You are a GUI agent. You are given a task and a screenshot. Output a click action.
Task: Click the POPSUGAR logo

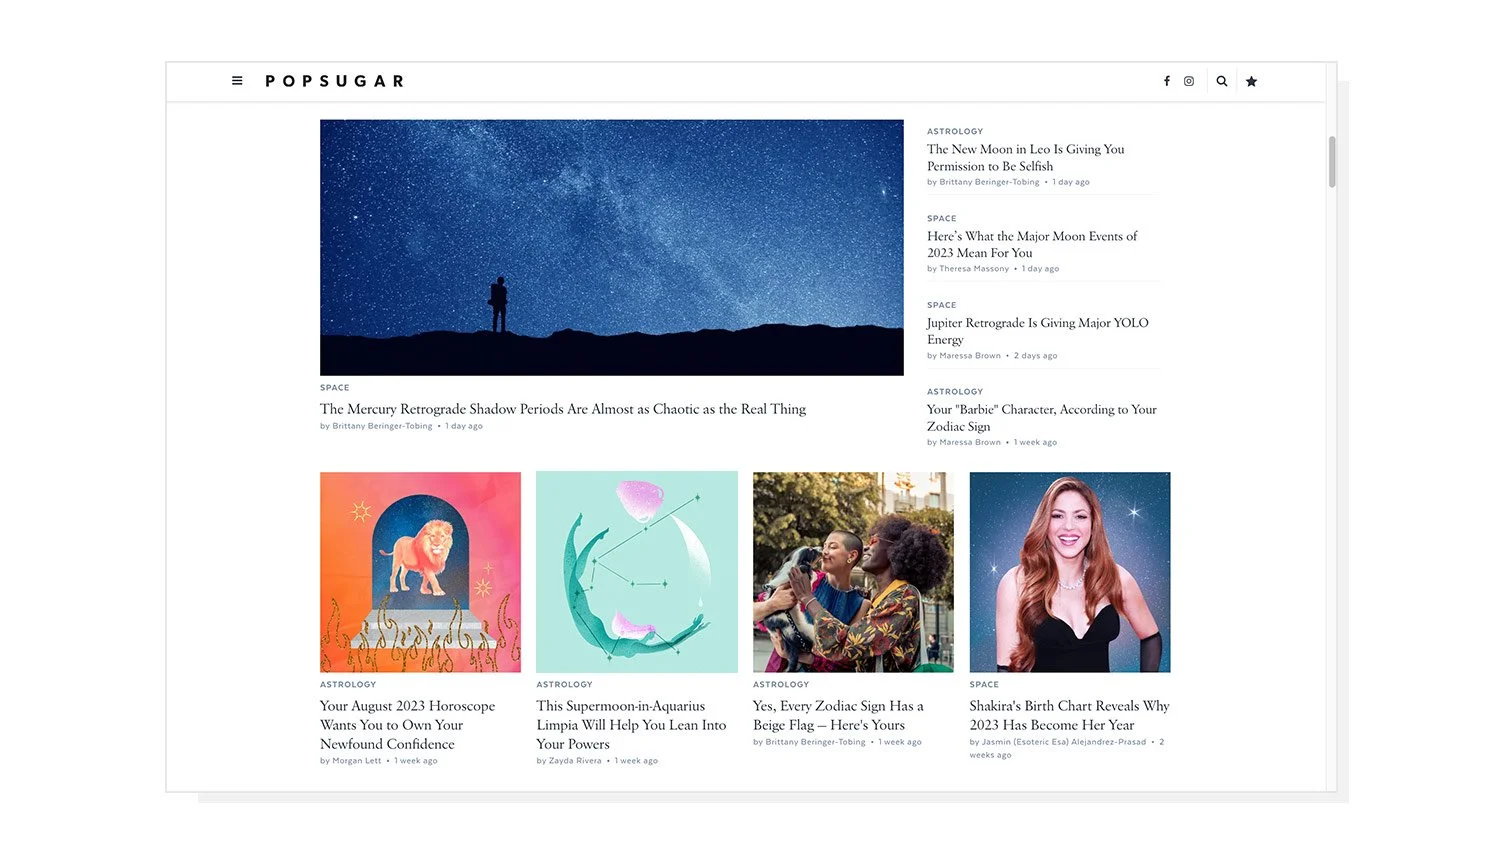click(x=335, y=81)
